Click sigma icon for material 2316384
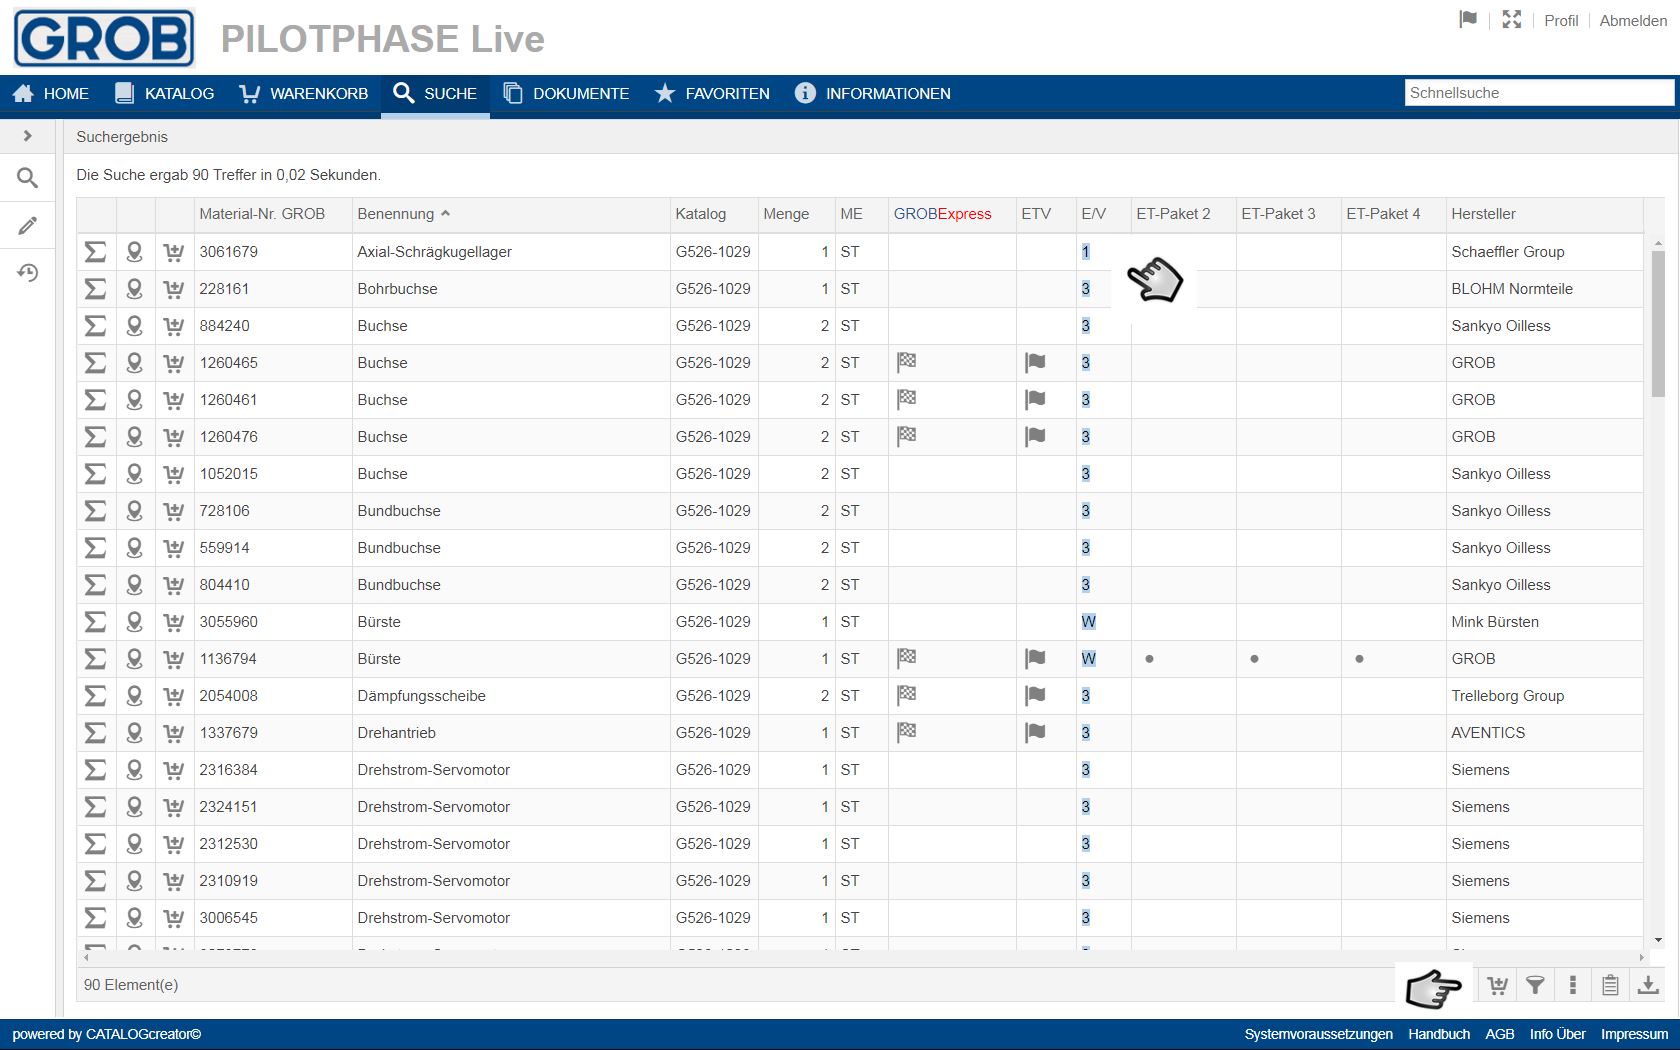Screen dimensions: 1680x1050 (96, 770)
